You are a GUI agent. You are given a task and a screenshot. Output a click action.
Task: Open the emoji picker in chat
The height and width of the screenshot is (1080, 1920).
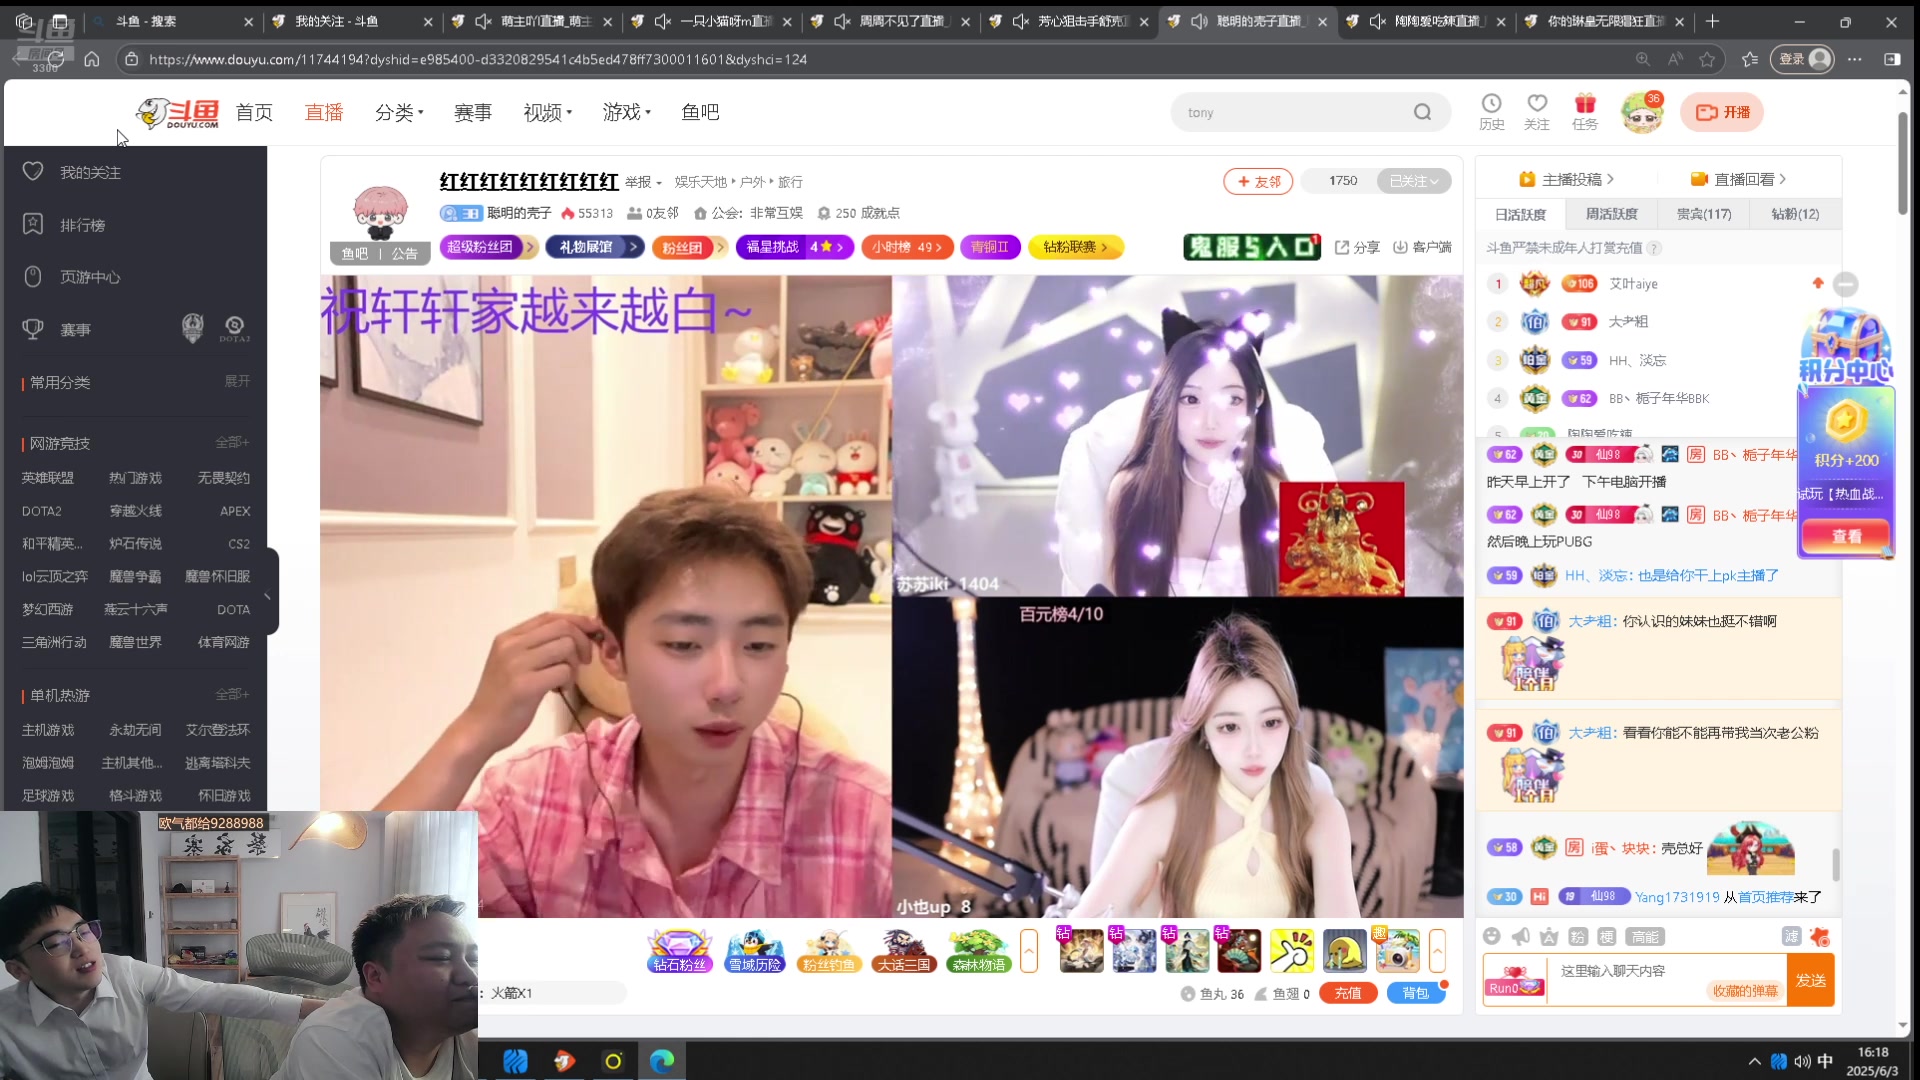coord(1492,936)
